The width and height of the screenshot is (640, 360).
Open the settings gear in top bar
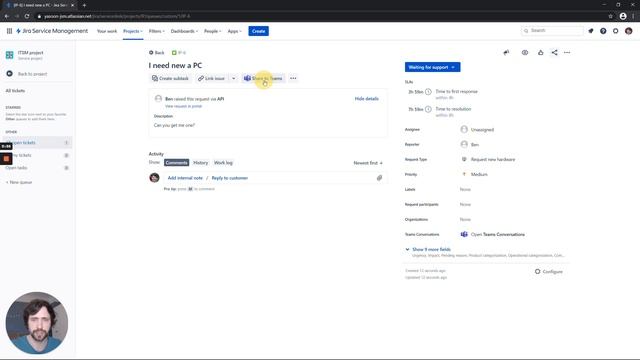(x=616, y=31)
